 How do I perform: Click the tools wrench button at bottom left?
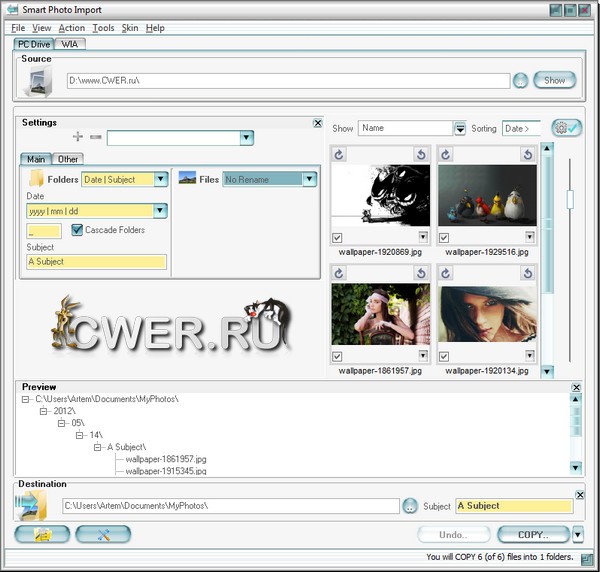(103, 534)
